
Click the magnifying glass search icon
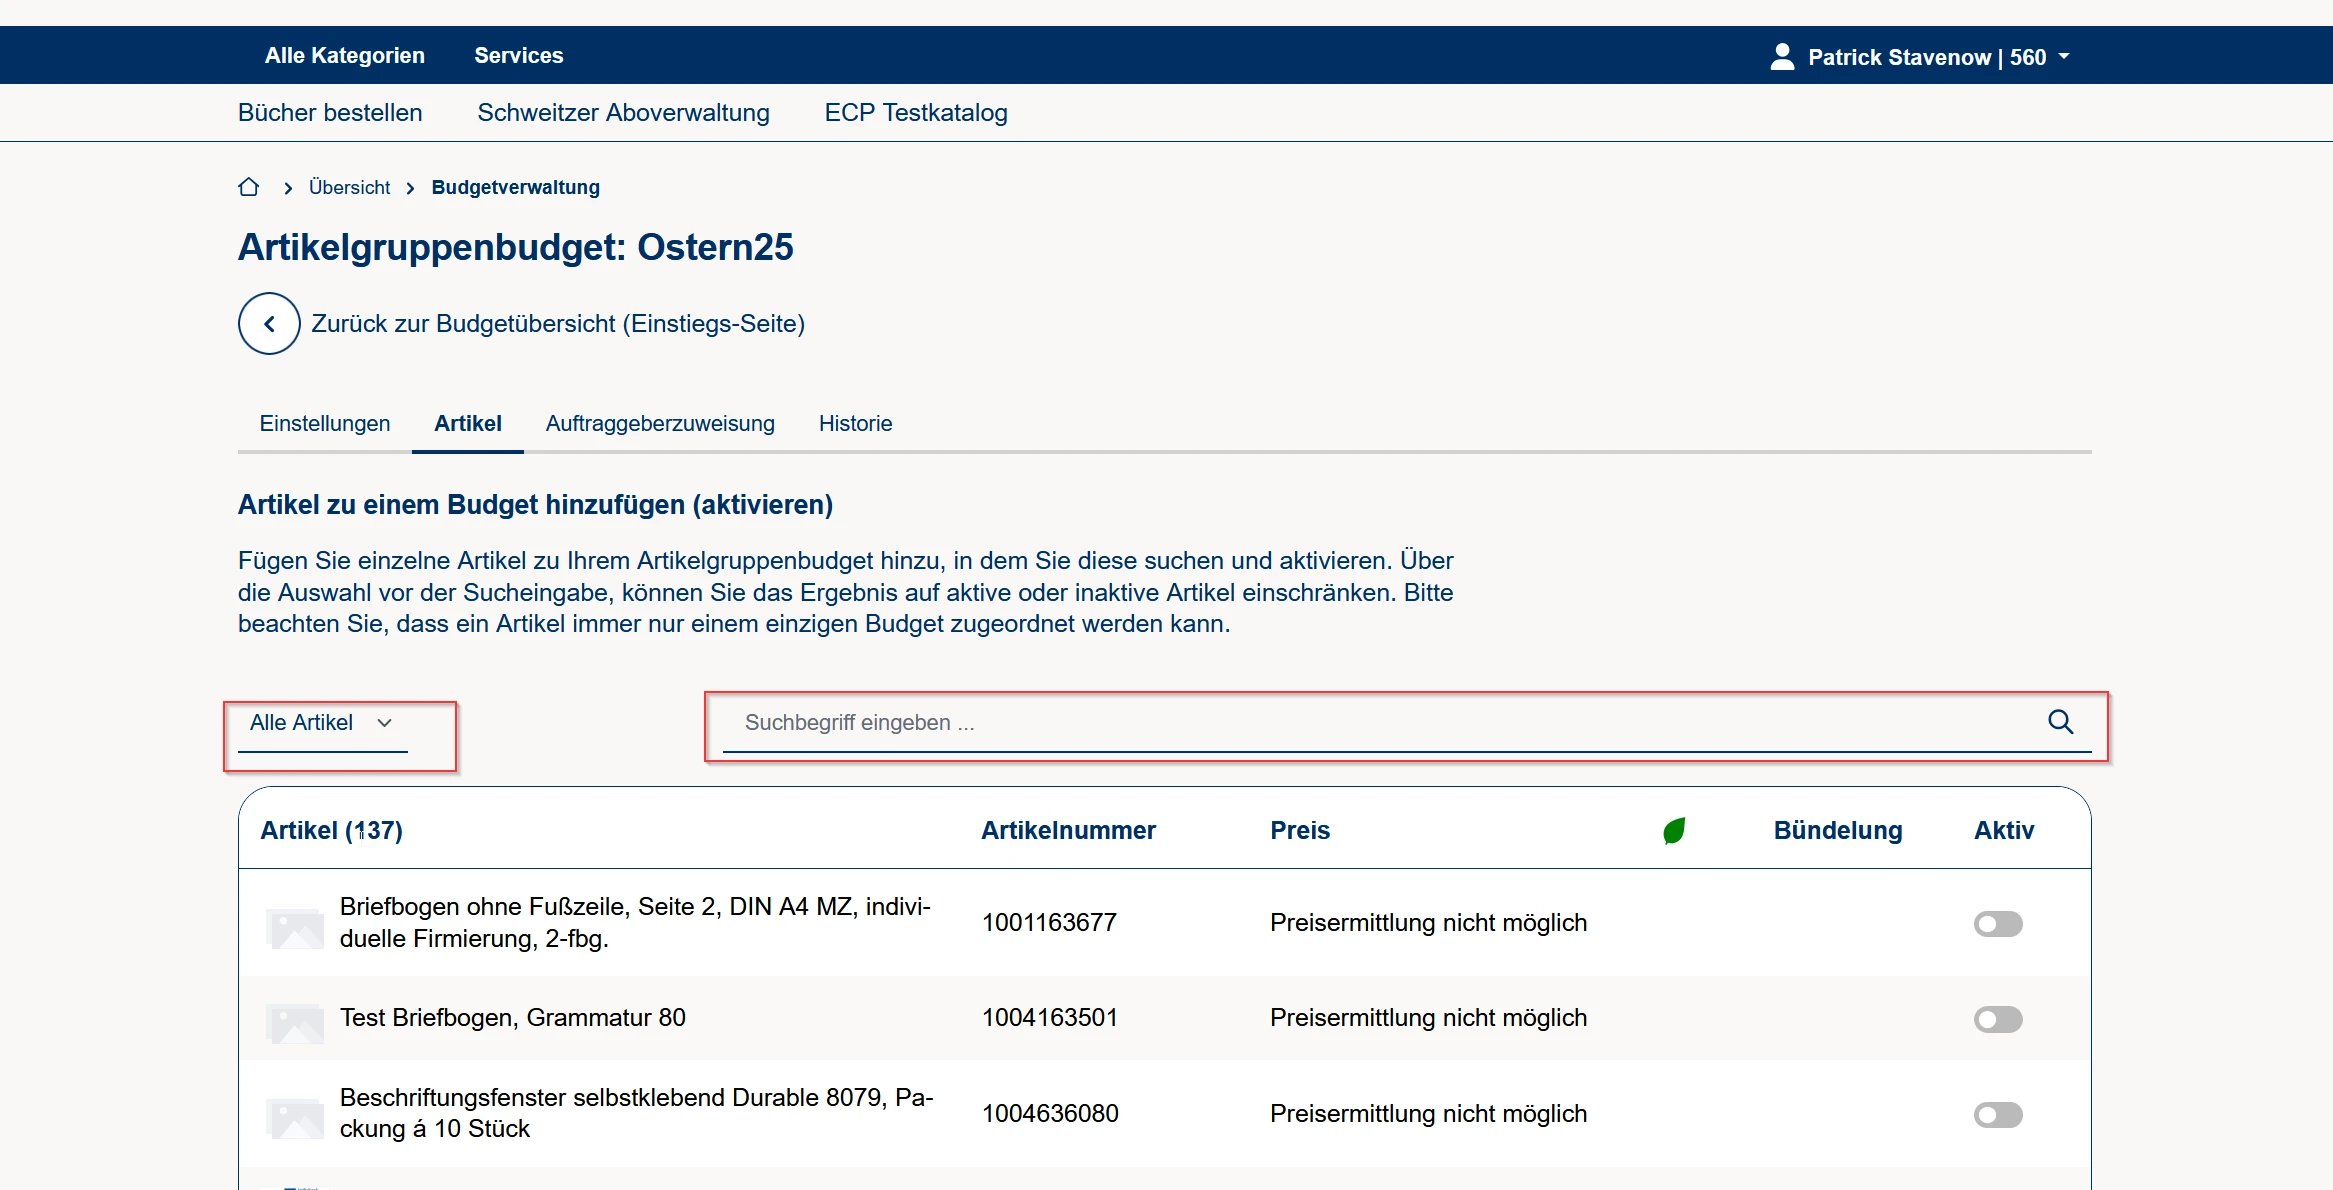tap(2060, 722)
